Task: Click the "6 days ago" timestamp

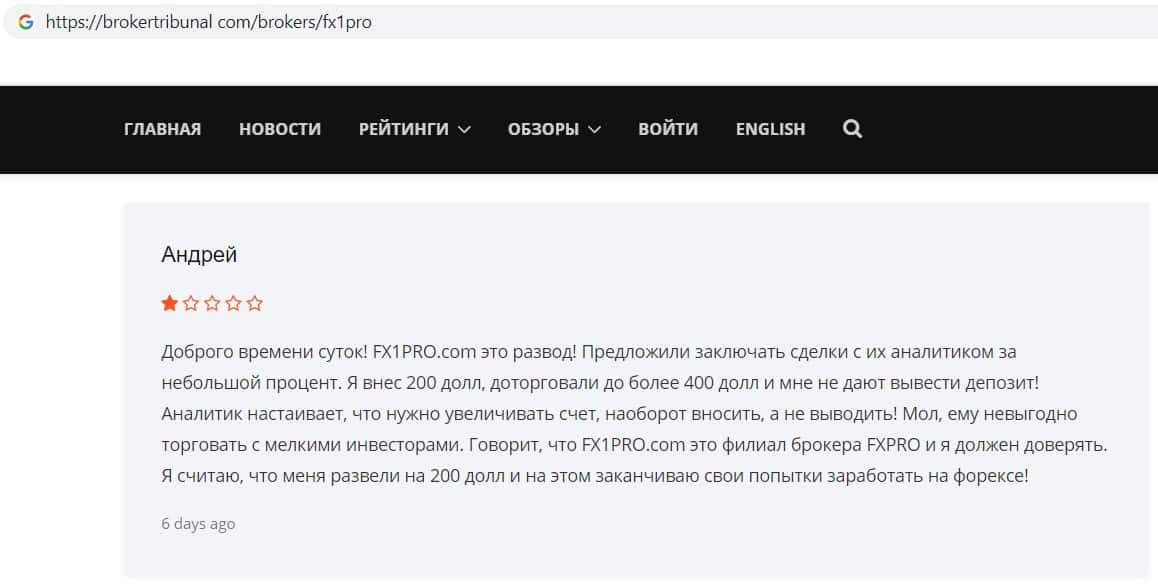Action: coord(198,524)
